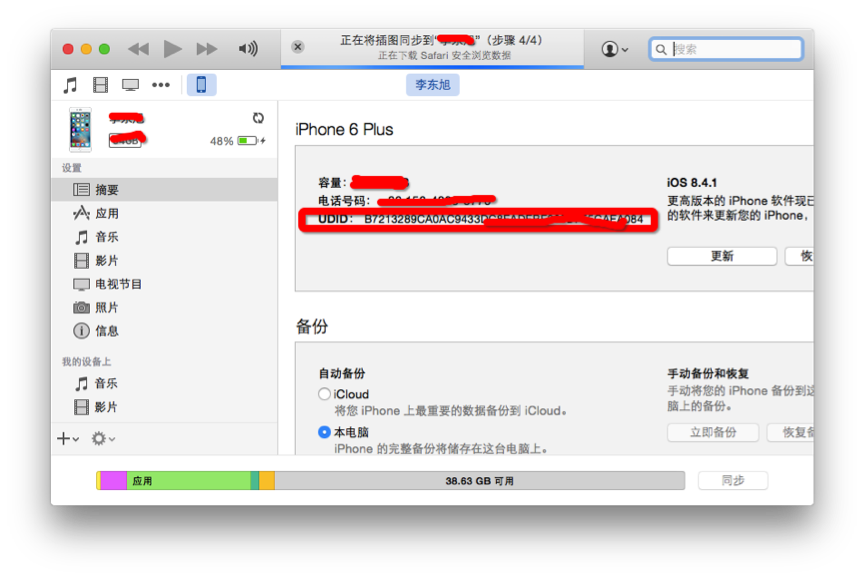The height and width of the screenshot is (579, 865).
Task: Select the iPhone device button
Action: click(201, 85)
